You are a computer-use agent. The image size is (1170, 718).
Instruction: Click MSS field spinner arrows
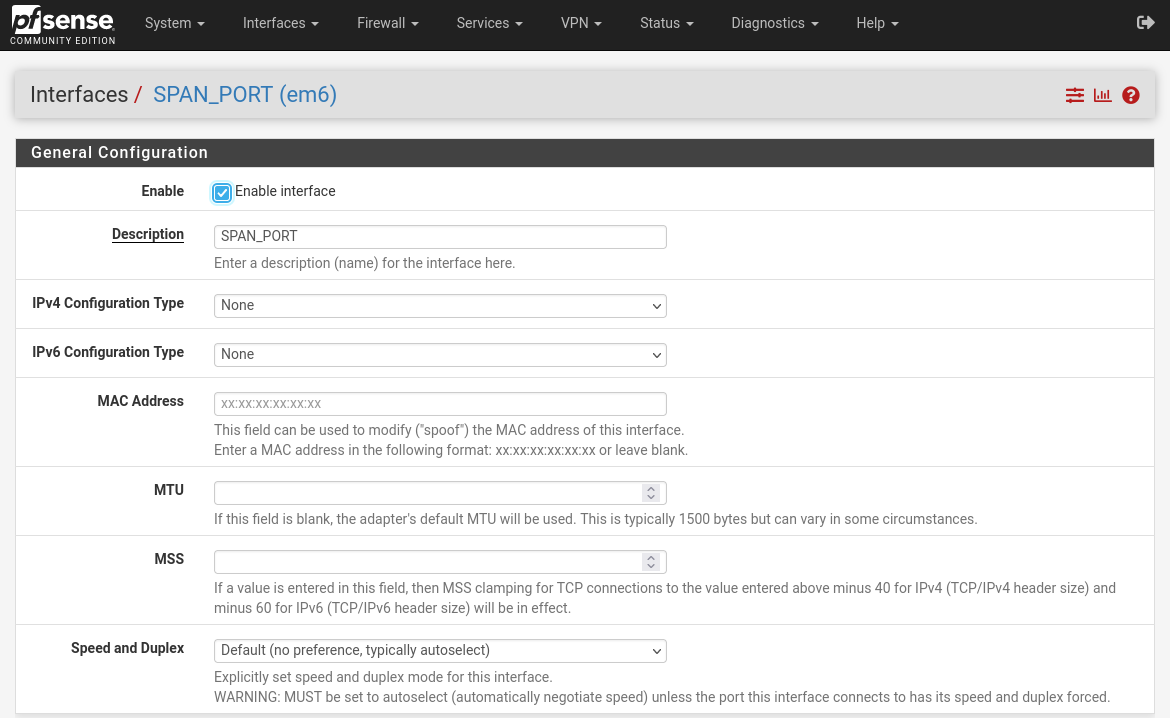tap(651, 562)
